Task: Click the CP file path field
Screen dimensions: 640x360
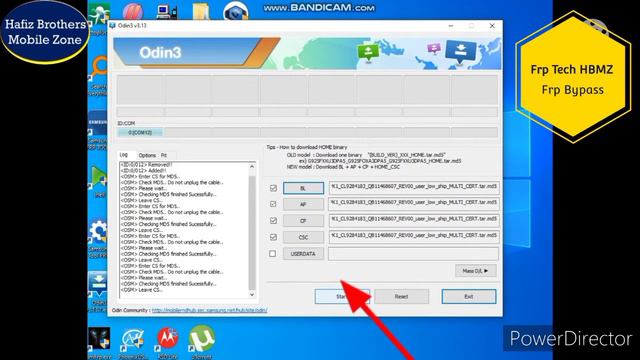Action: click(x=413, y=220)
